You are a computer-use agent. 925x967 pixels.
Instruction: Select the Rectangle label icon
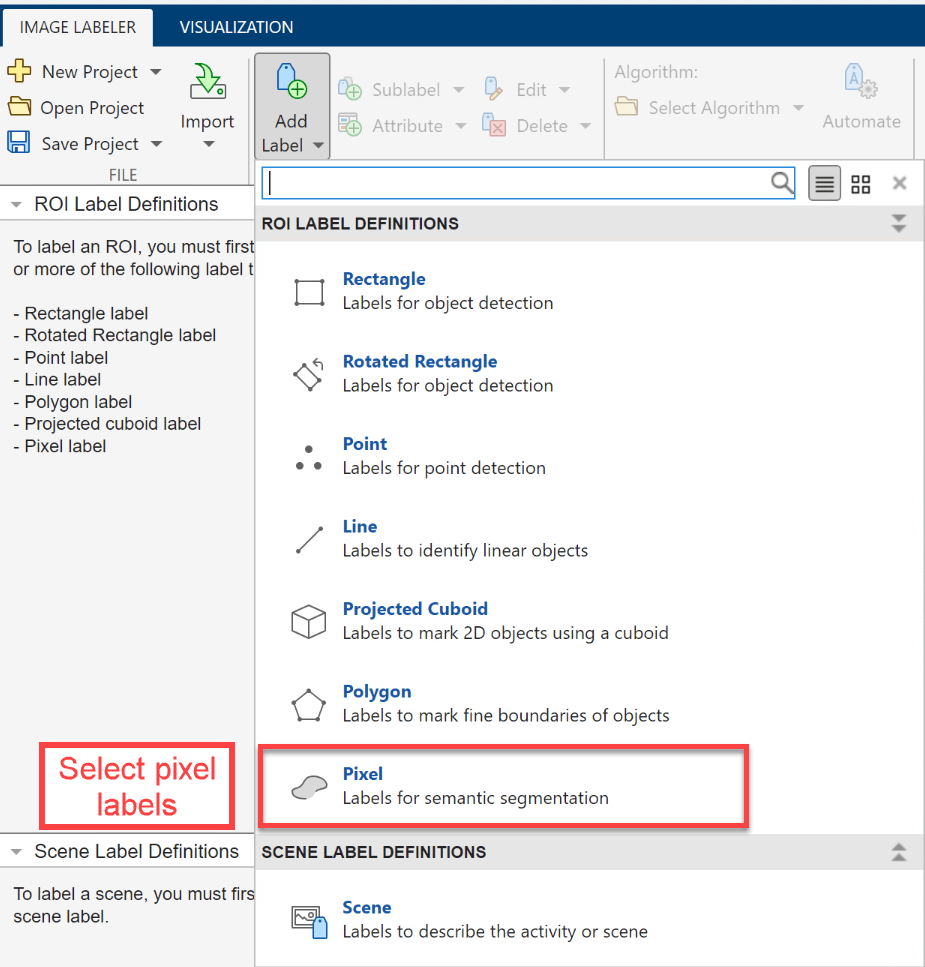308,291
